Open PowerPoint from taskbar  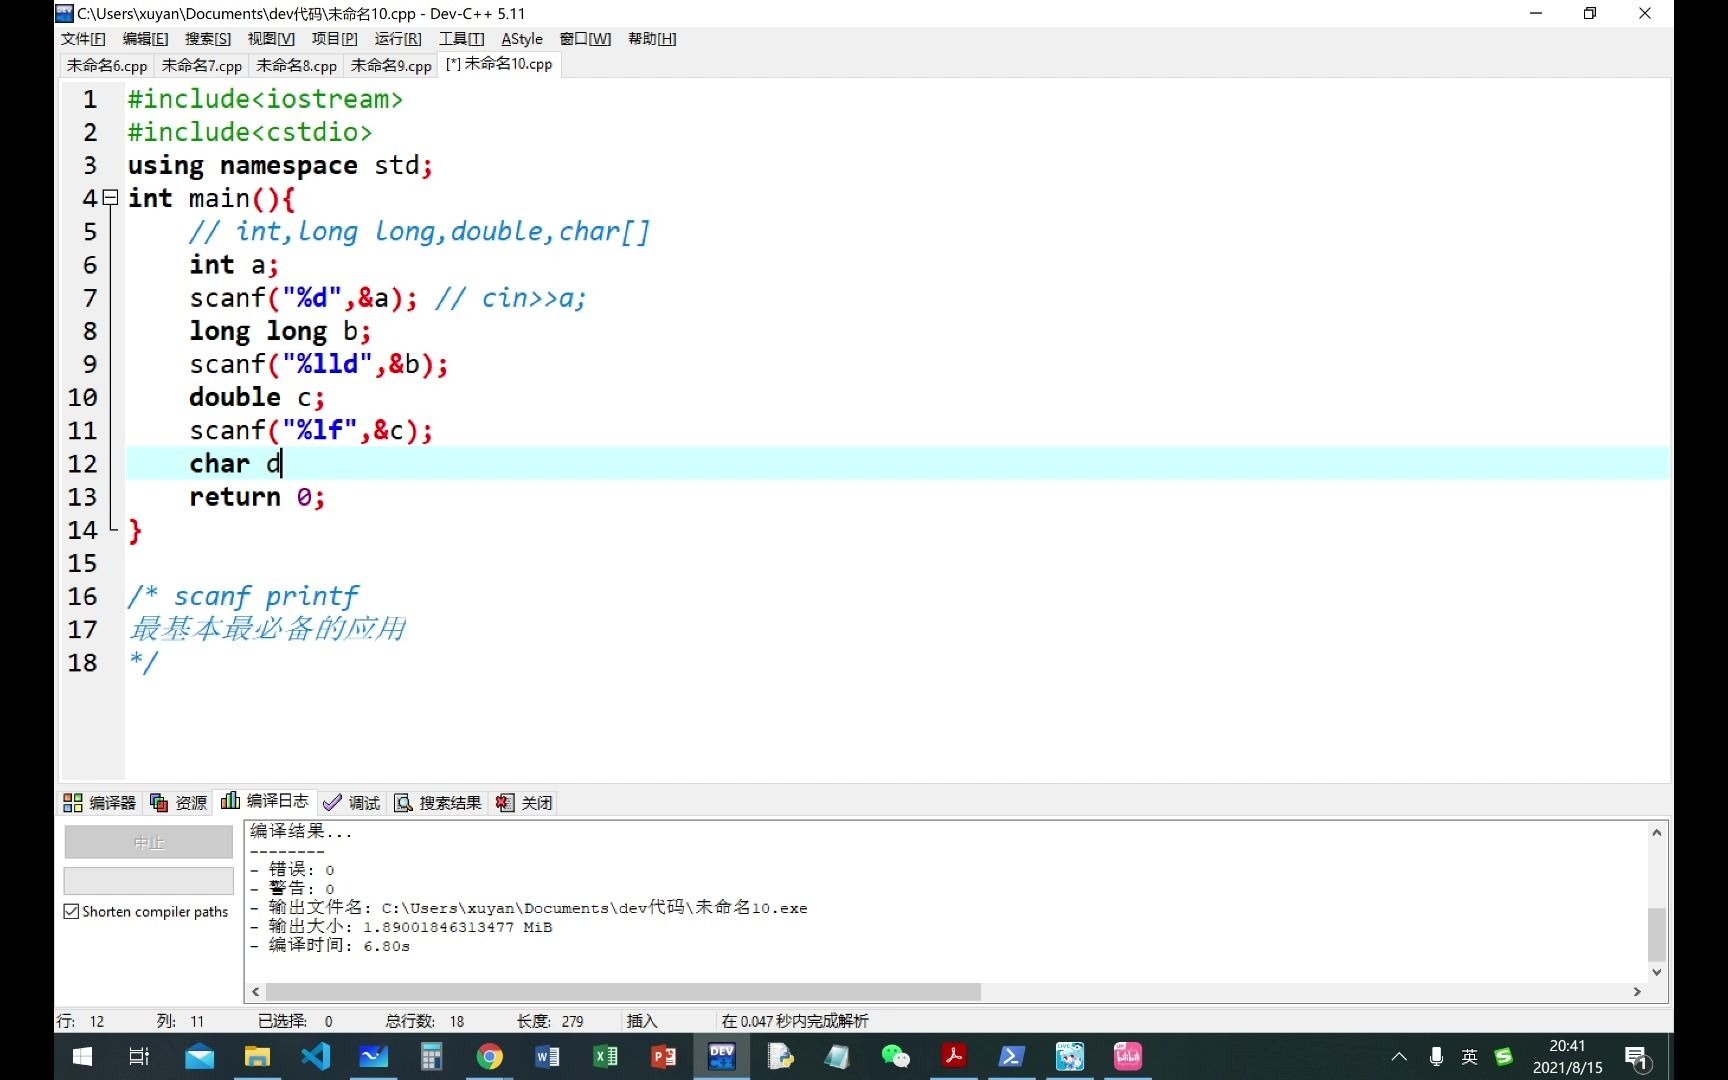(663, 1056)
